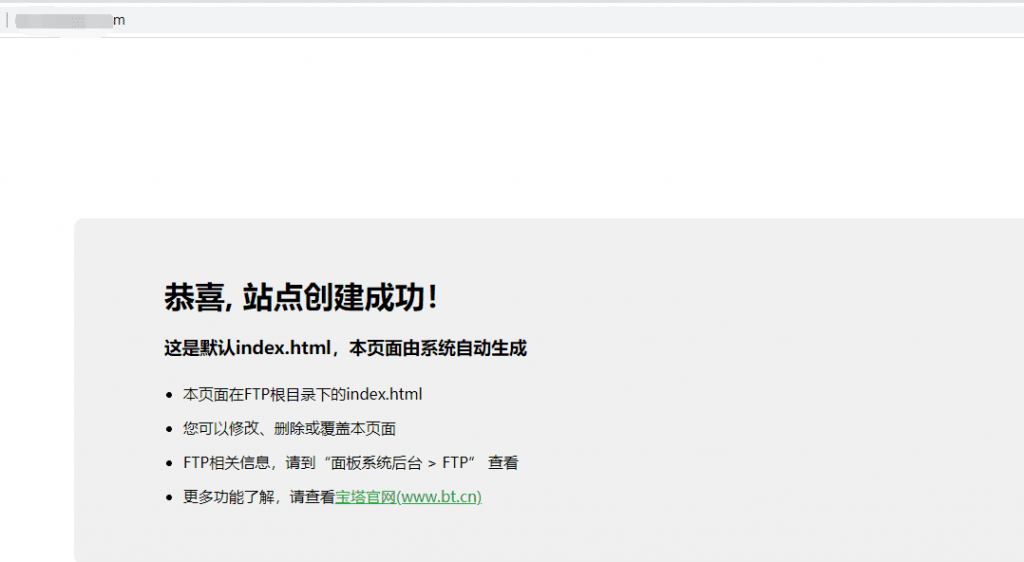Click the subtitle 这是默认index.html，本页面由系统自动生成
This screenshot has height=562, width=1024.
tap(345, 349)
